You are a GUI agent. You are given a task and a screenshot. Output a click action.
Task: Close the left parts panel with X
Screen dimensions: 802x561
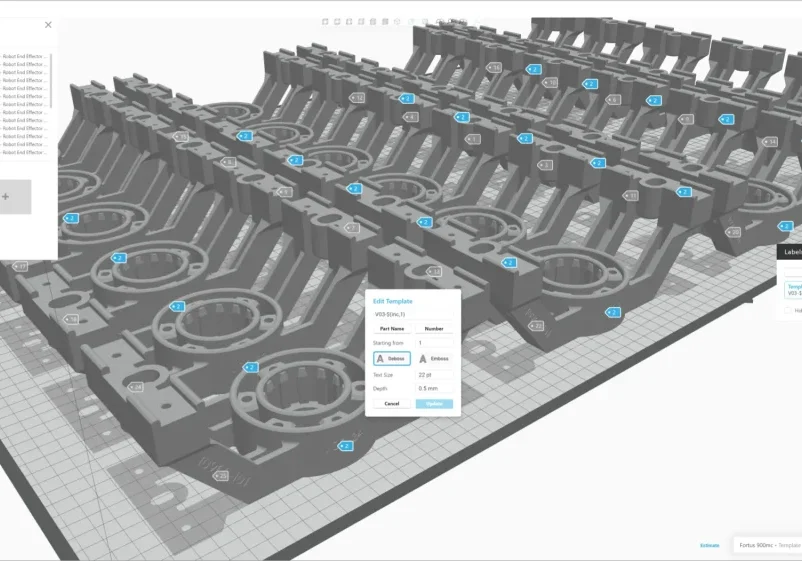pyautogui.click(x=48, y=25)
